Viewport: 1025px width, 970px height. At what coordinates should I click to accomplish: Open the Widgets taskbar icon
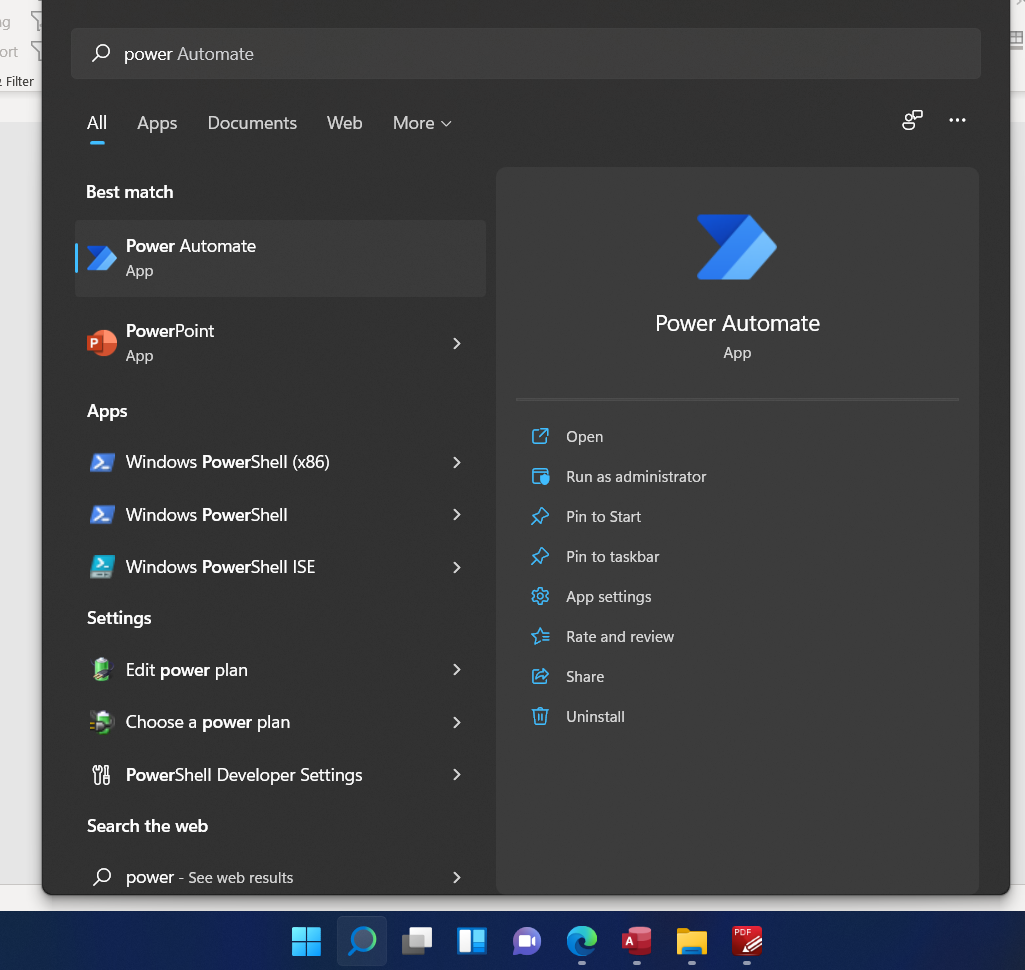pos(472,941)
